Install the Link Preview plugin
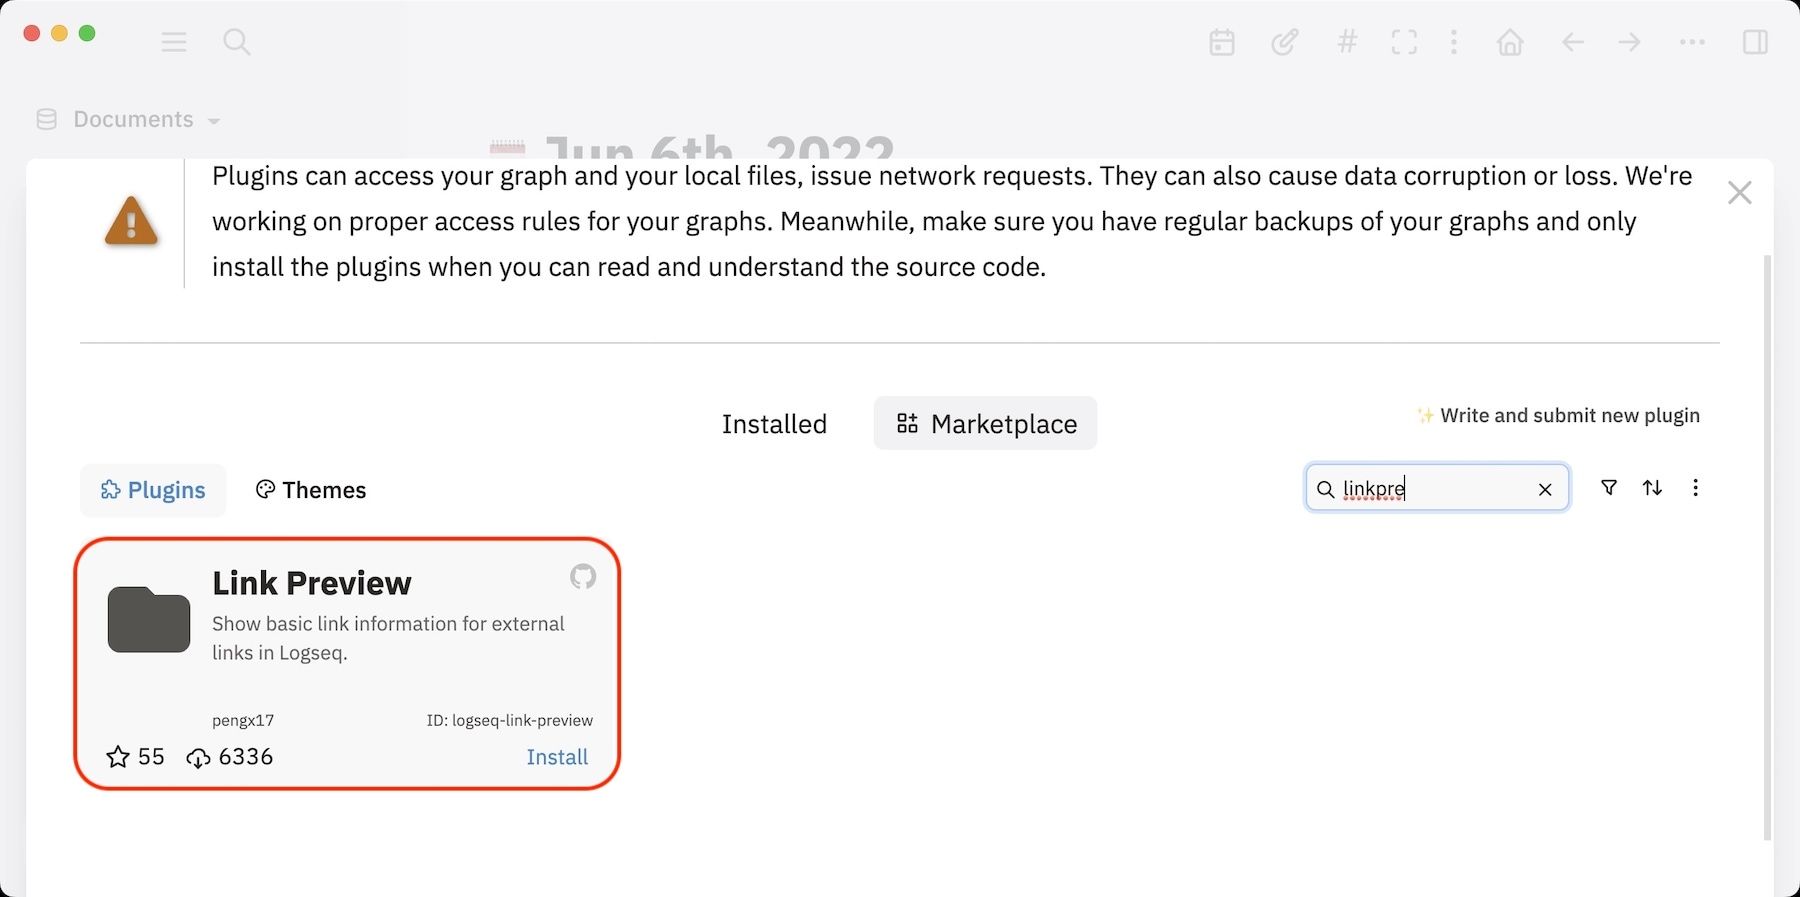 coord(557,757)
